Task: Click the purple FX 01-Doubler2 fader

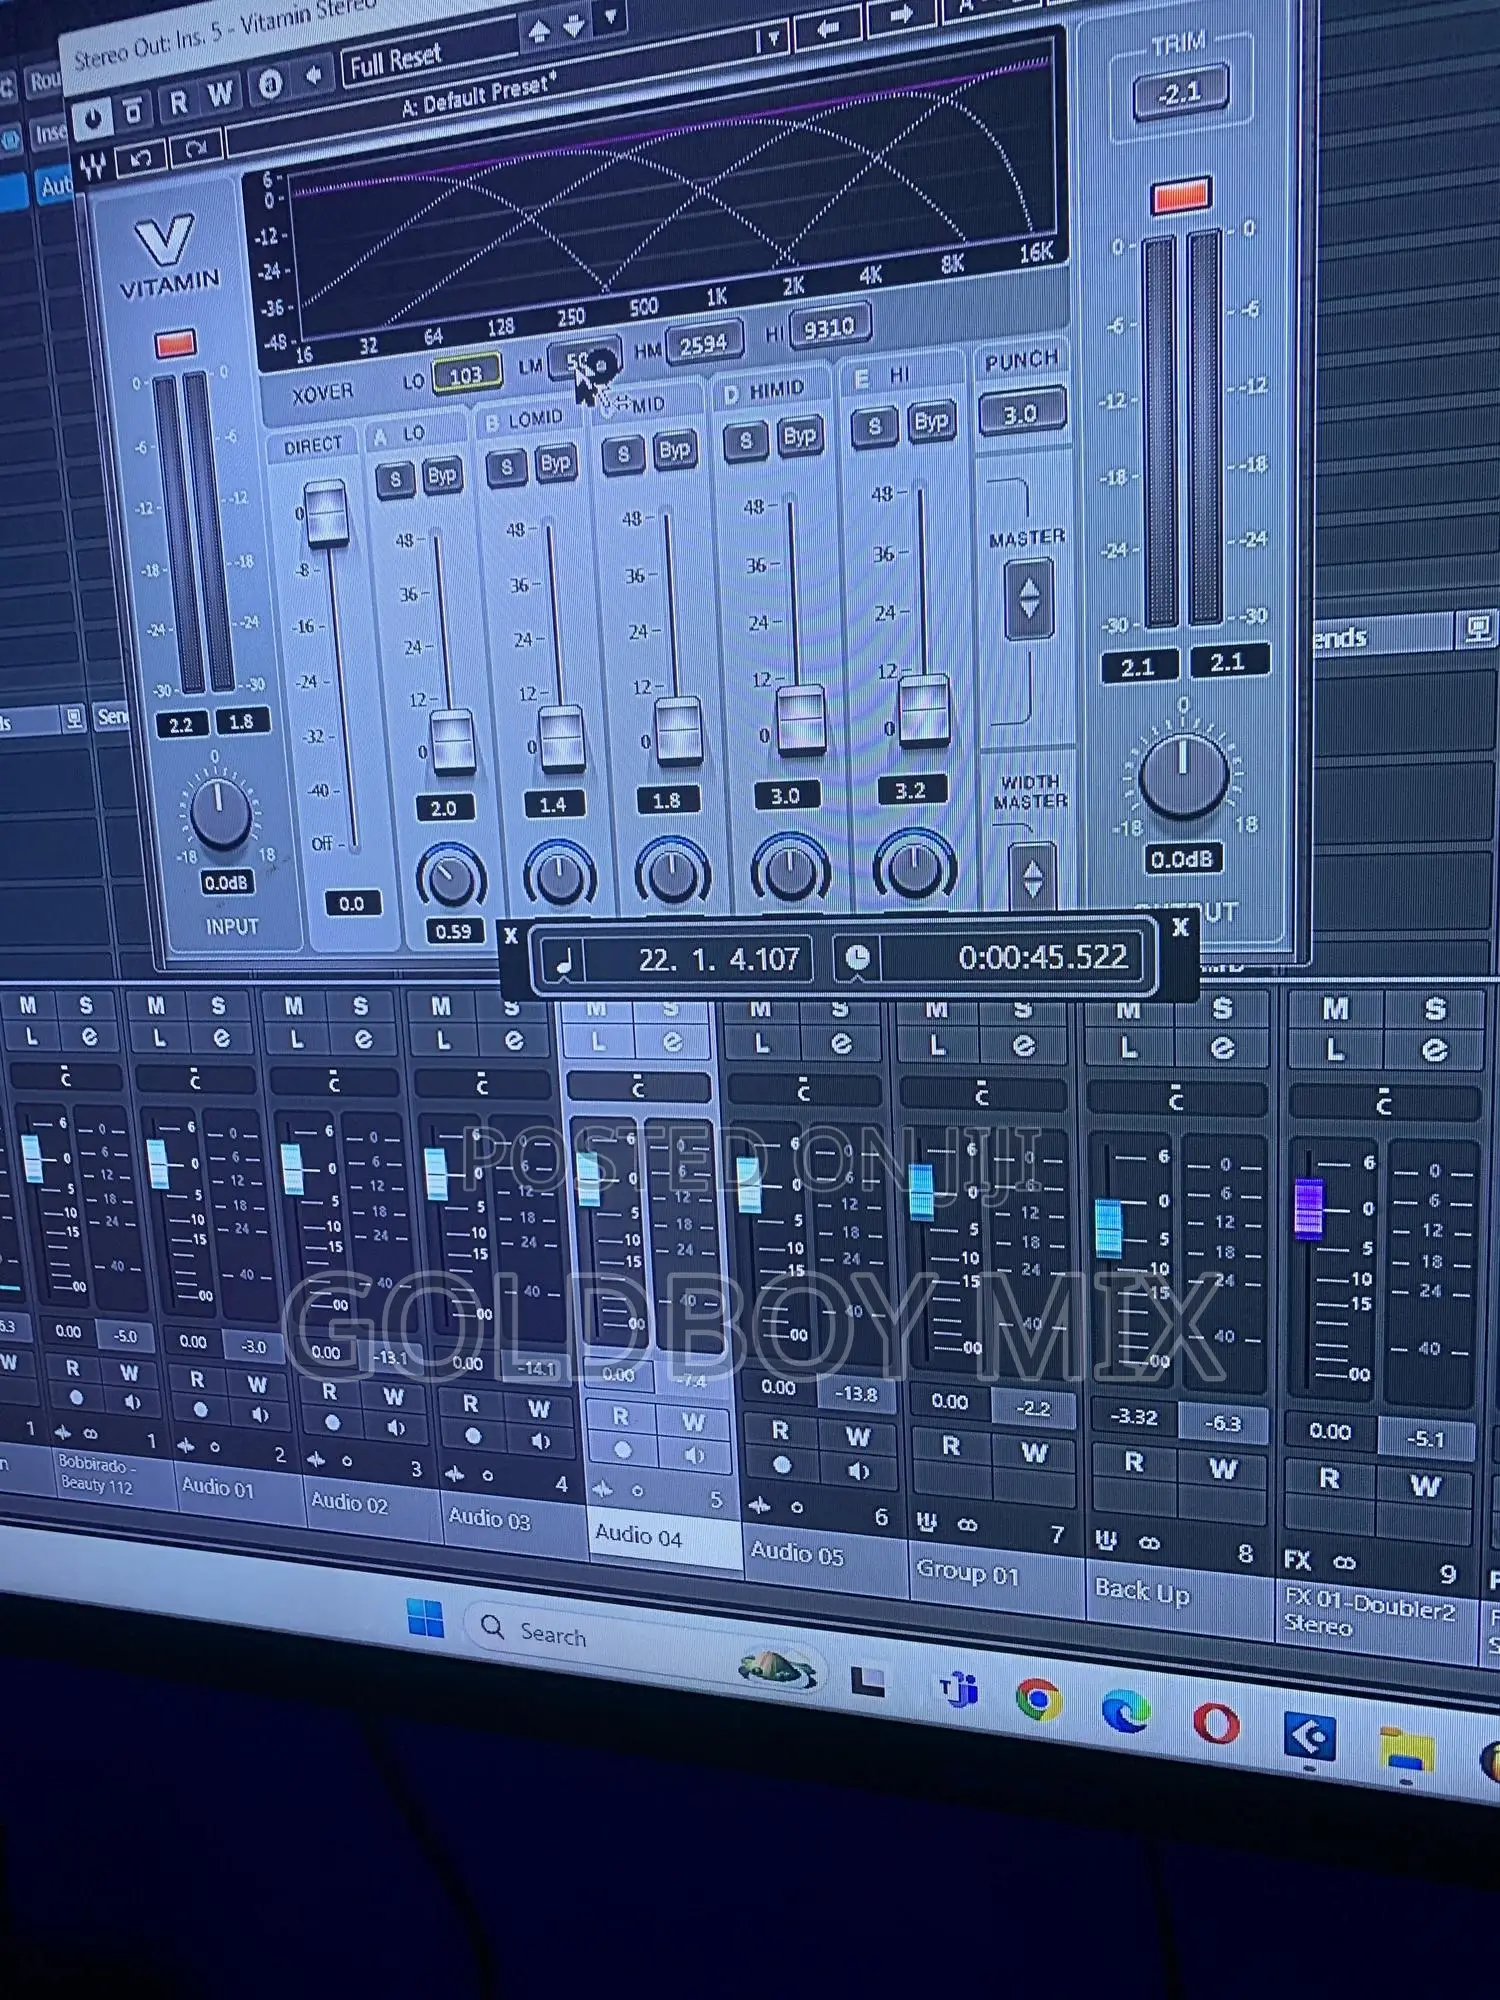Action: tap(1308, 1208)
